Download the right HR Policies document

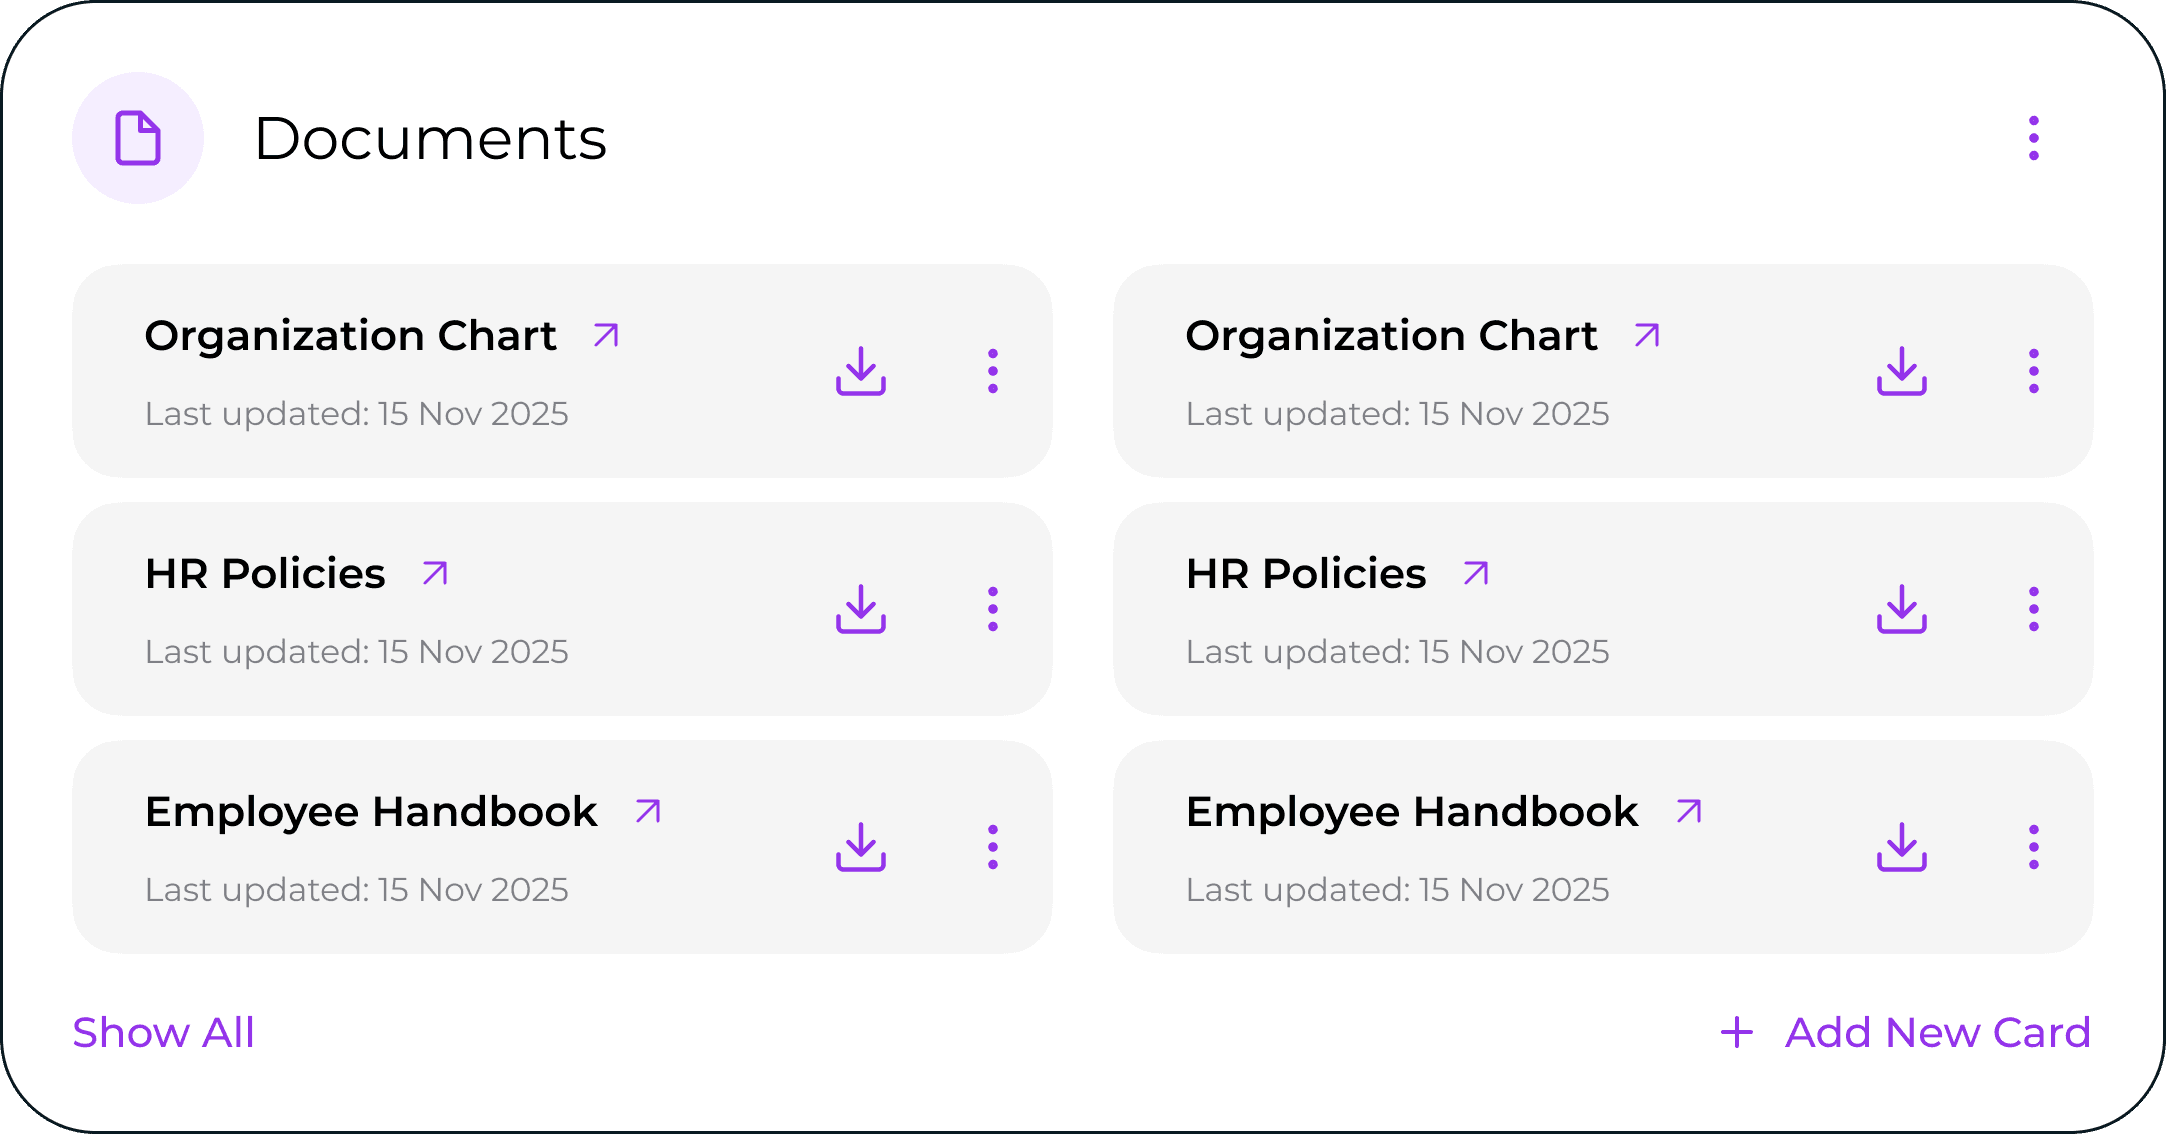(1902, 609)
